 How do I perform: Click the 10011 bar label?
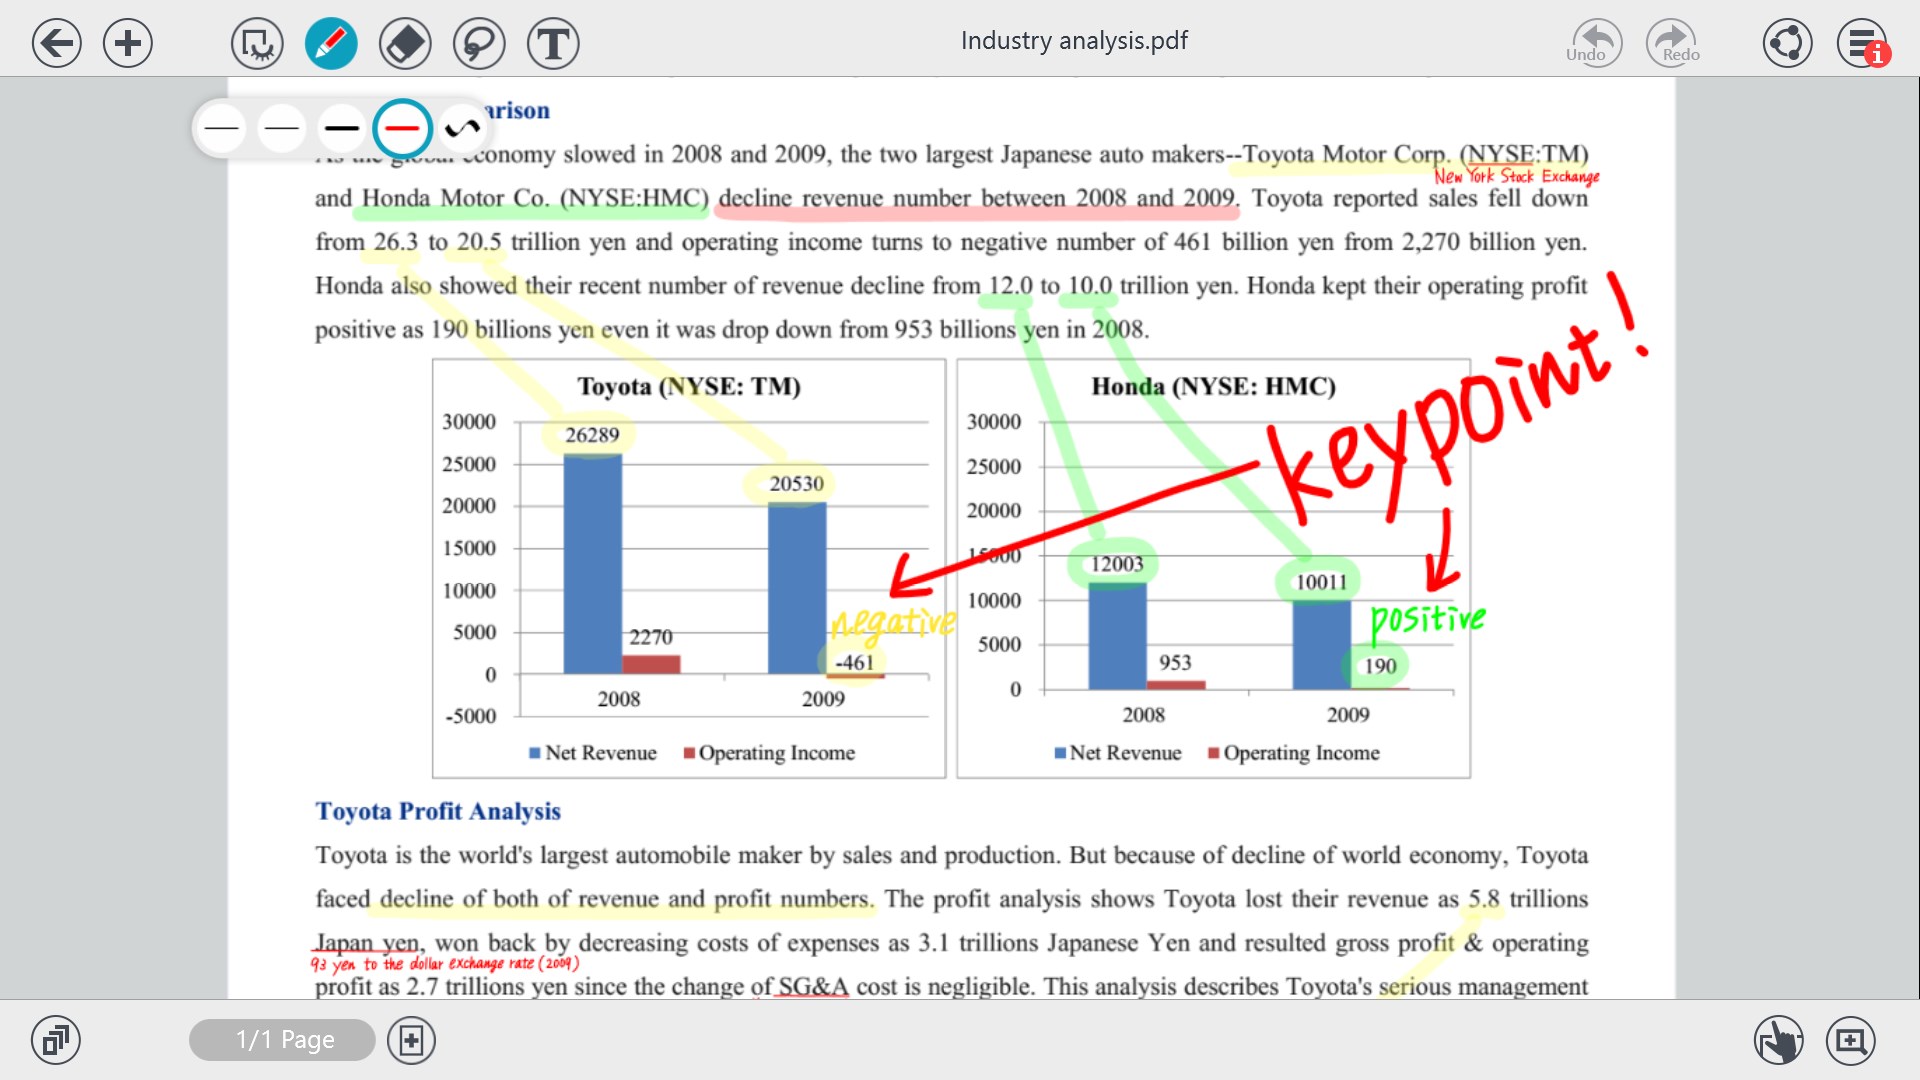(x=1321, y=582)
